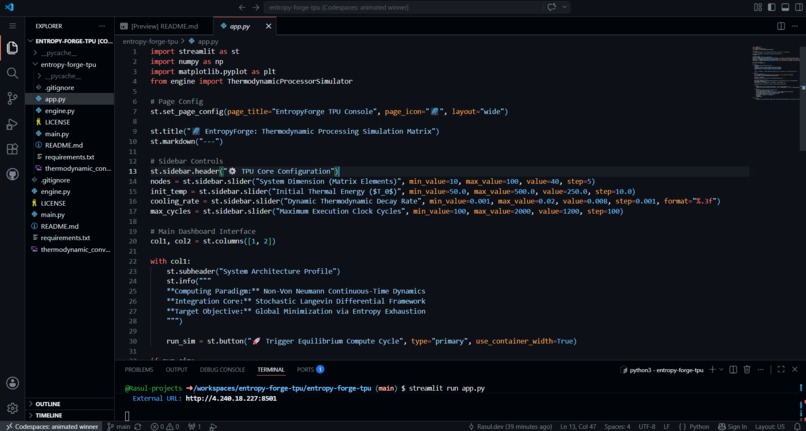The image size is (806, 431).
Task: Show errors and warnings count
Action: click(164, 427)
